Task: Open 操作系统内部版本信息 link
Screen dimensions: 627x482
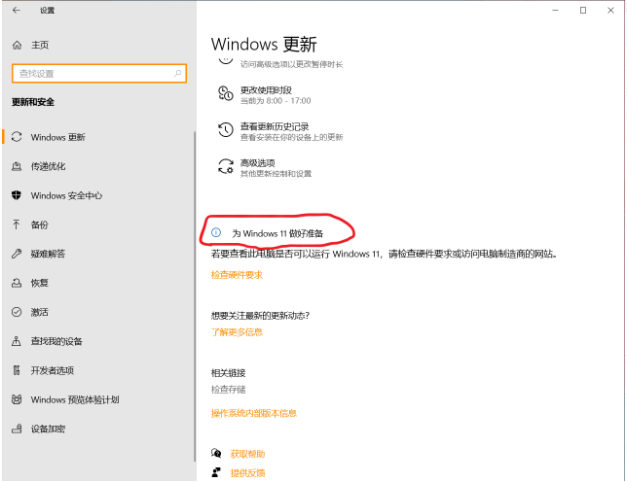Action: (253, 412)
